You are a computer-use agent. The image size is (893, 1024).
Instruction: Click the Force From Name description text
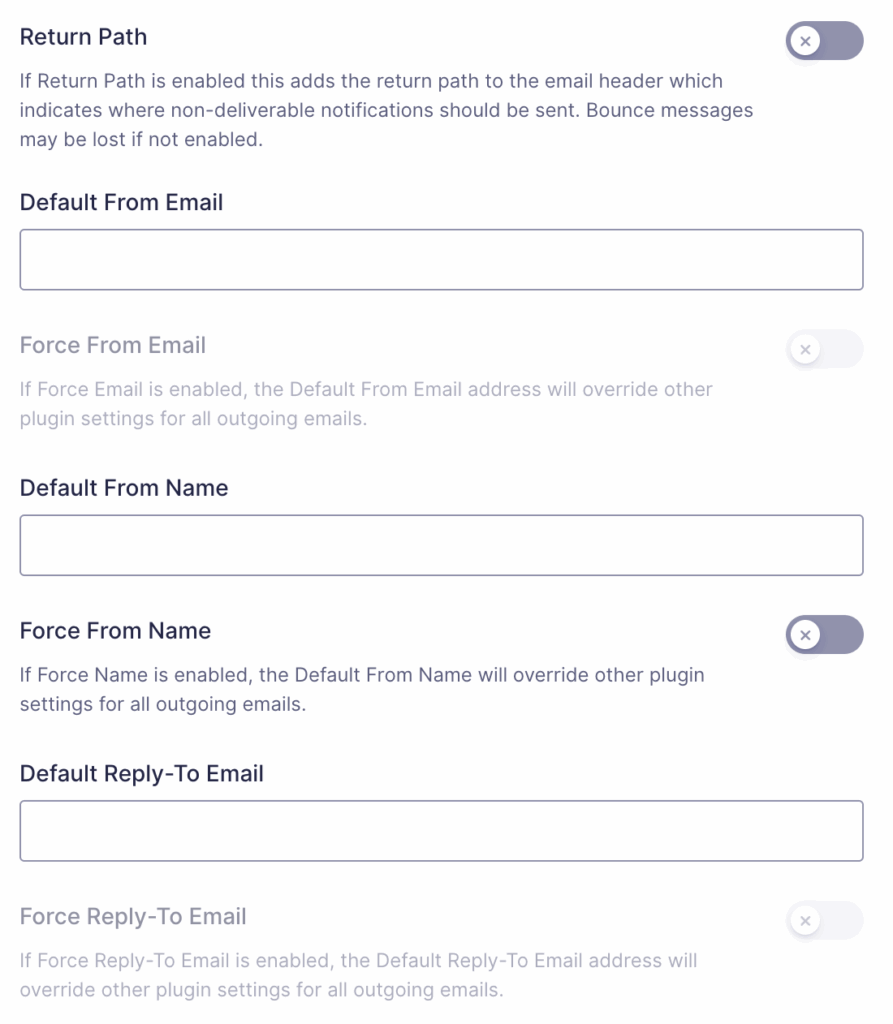[x=360, y=688]
